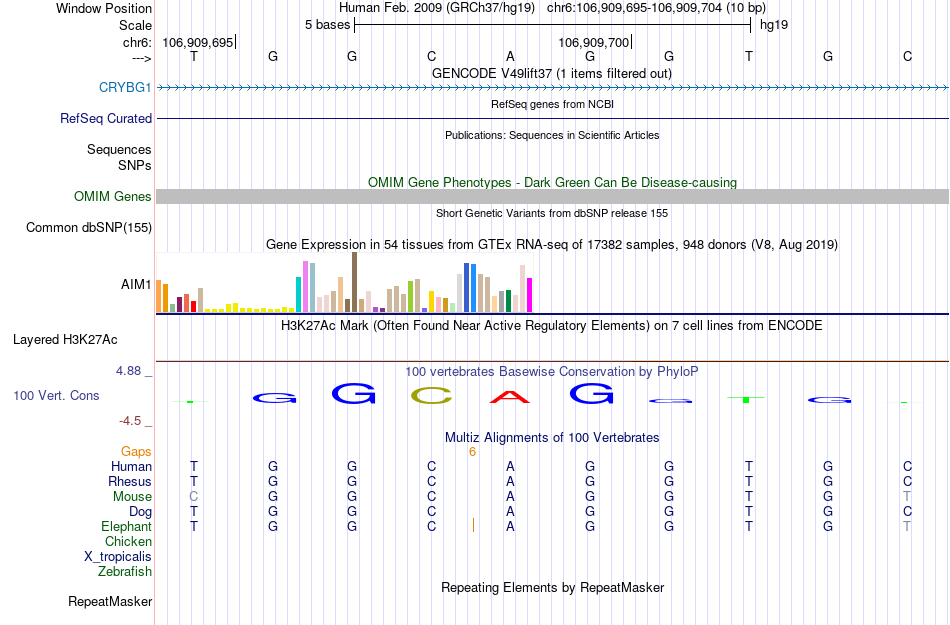Viewport: 950px width, 625px height.
Task: Select the X_tropicalis species row label
Action: click(x=118, y=557)
